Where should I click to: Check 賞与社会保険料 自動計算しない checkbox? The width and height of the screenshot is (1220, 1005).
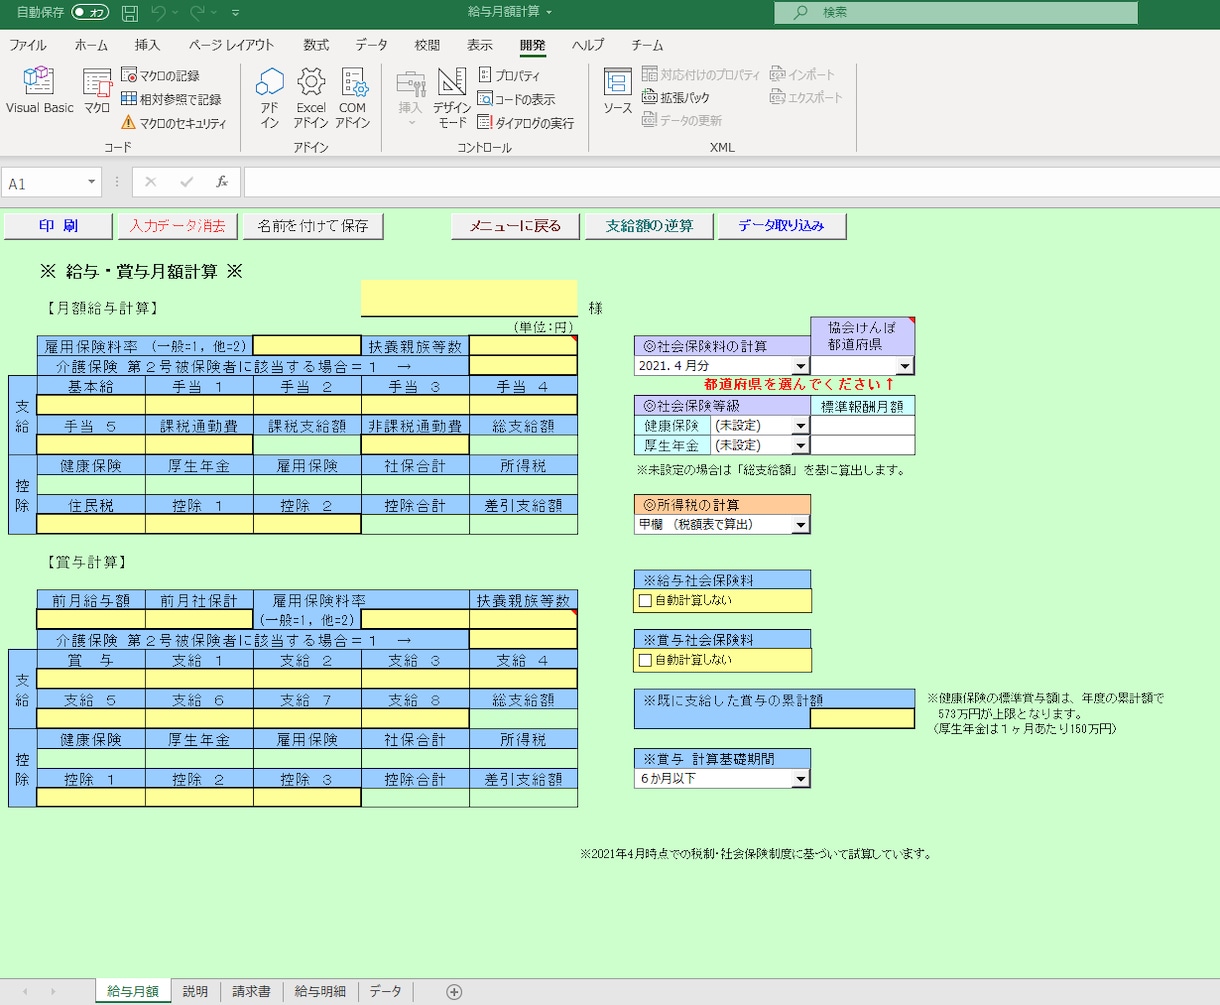click(645, 660)
